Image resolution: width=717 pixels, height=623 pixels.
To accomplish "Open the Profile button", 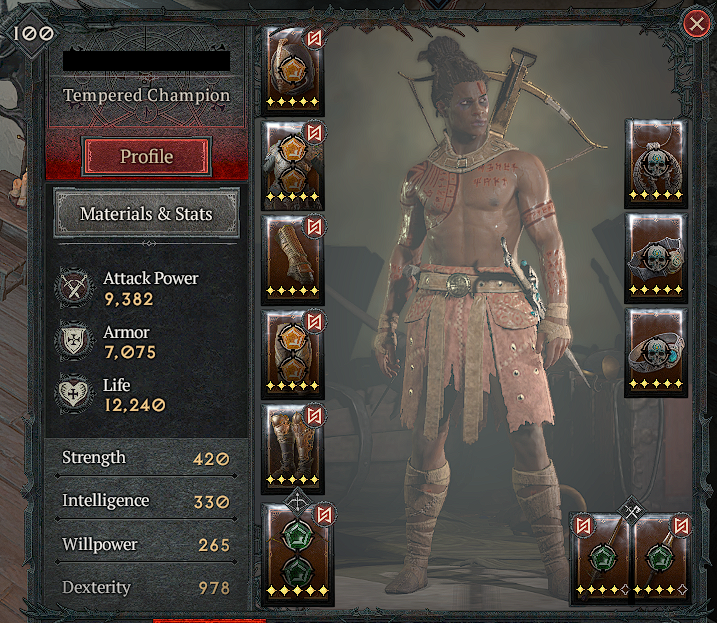I will (146, 156).
